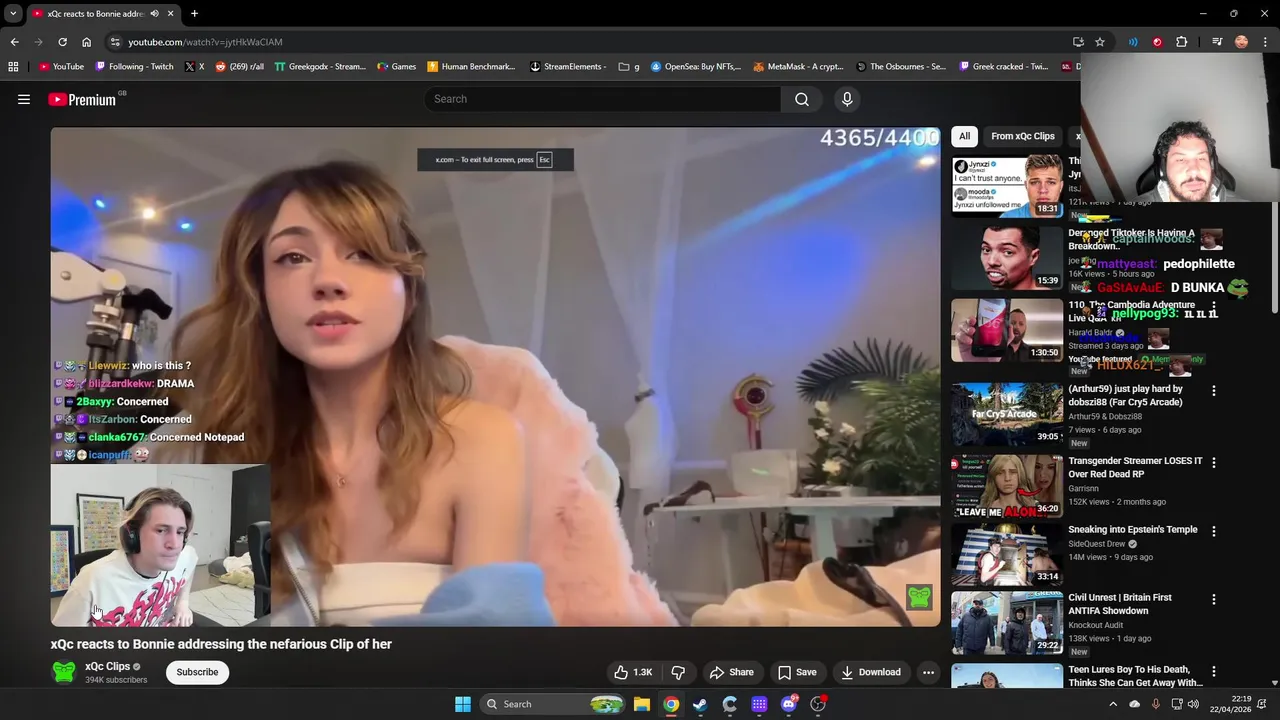Screen dimensions: 1280x720
Task: Open Jynxzi thumbnail video with 18:31 duration
Action: pos(1007,186)
